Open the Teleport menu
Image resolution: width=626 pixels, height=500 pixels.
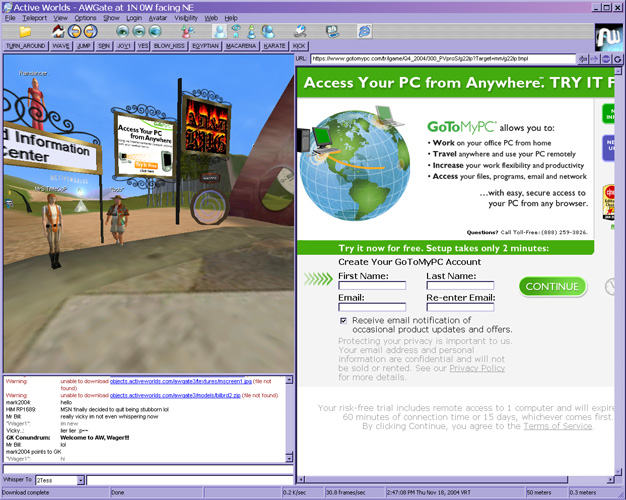tap(34, 18)
